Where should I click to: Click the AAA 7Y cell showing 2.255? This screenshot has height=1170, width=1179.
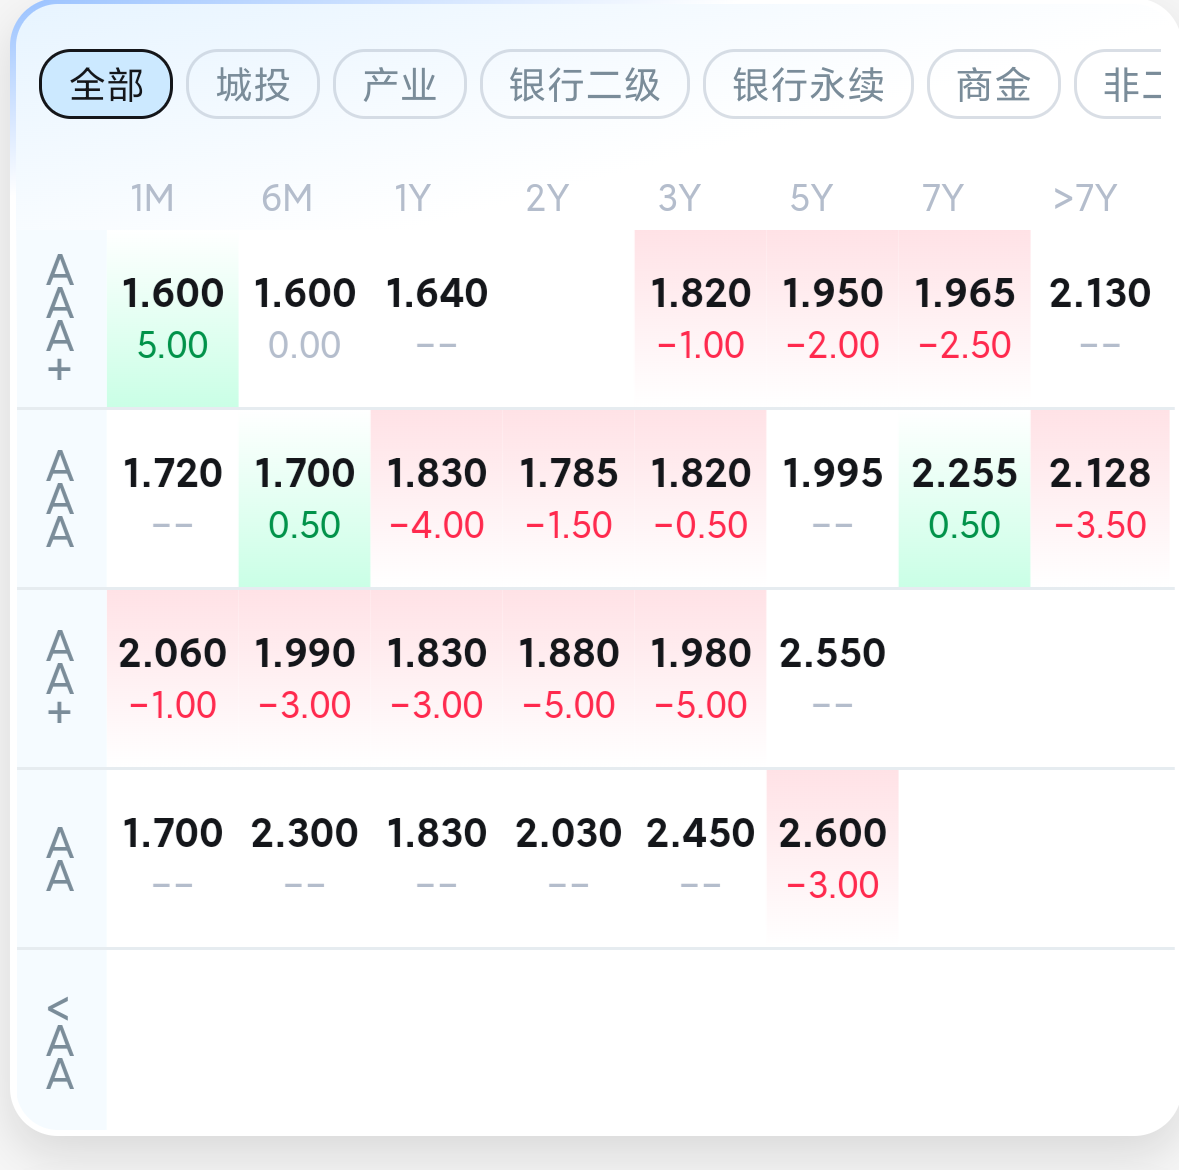point(965,499)
